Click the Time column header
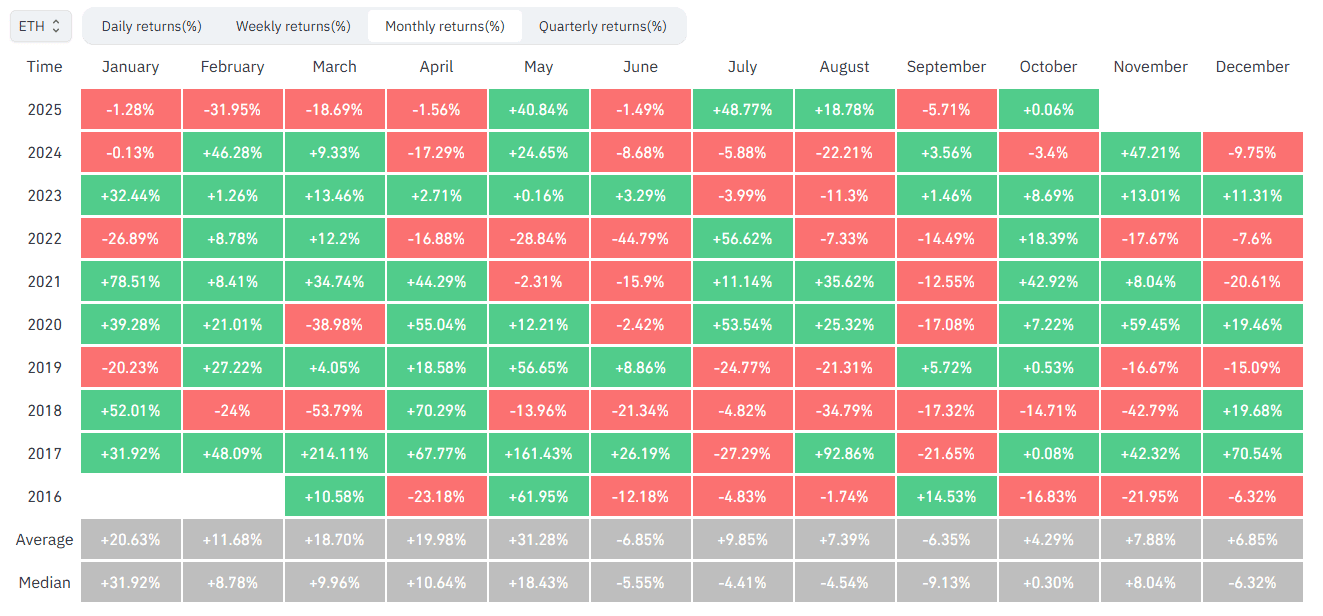Screen dimensions: 1323x616 tap(44, 67)
